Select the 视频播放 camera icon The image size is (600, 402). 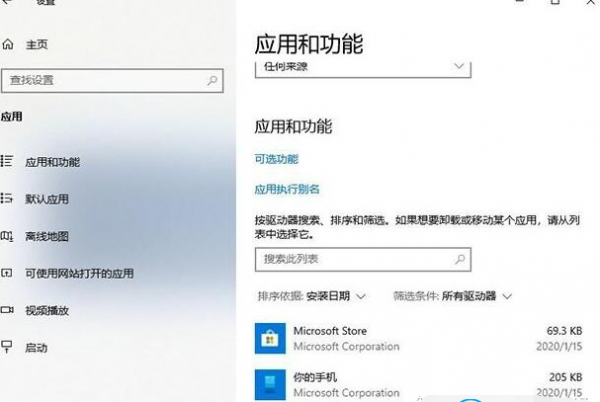pyautogui.click(x=7, y=310)
